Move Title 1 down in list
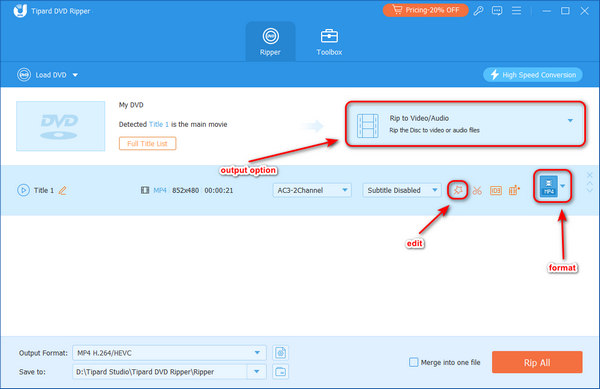This screenshot has height=389, width=600. click(x=589, y=190)
